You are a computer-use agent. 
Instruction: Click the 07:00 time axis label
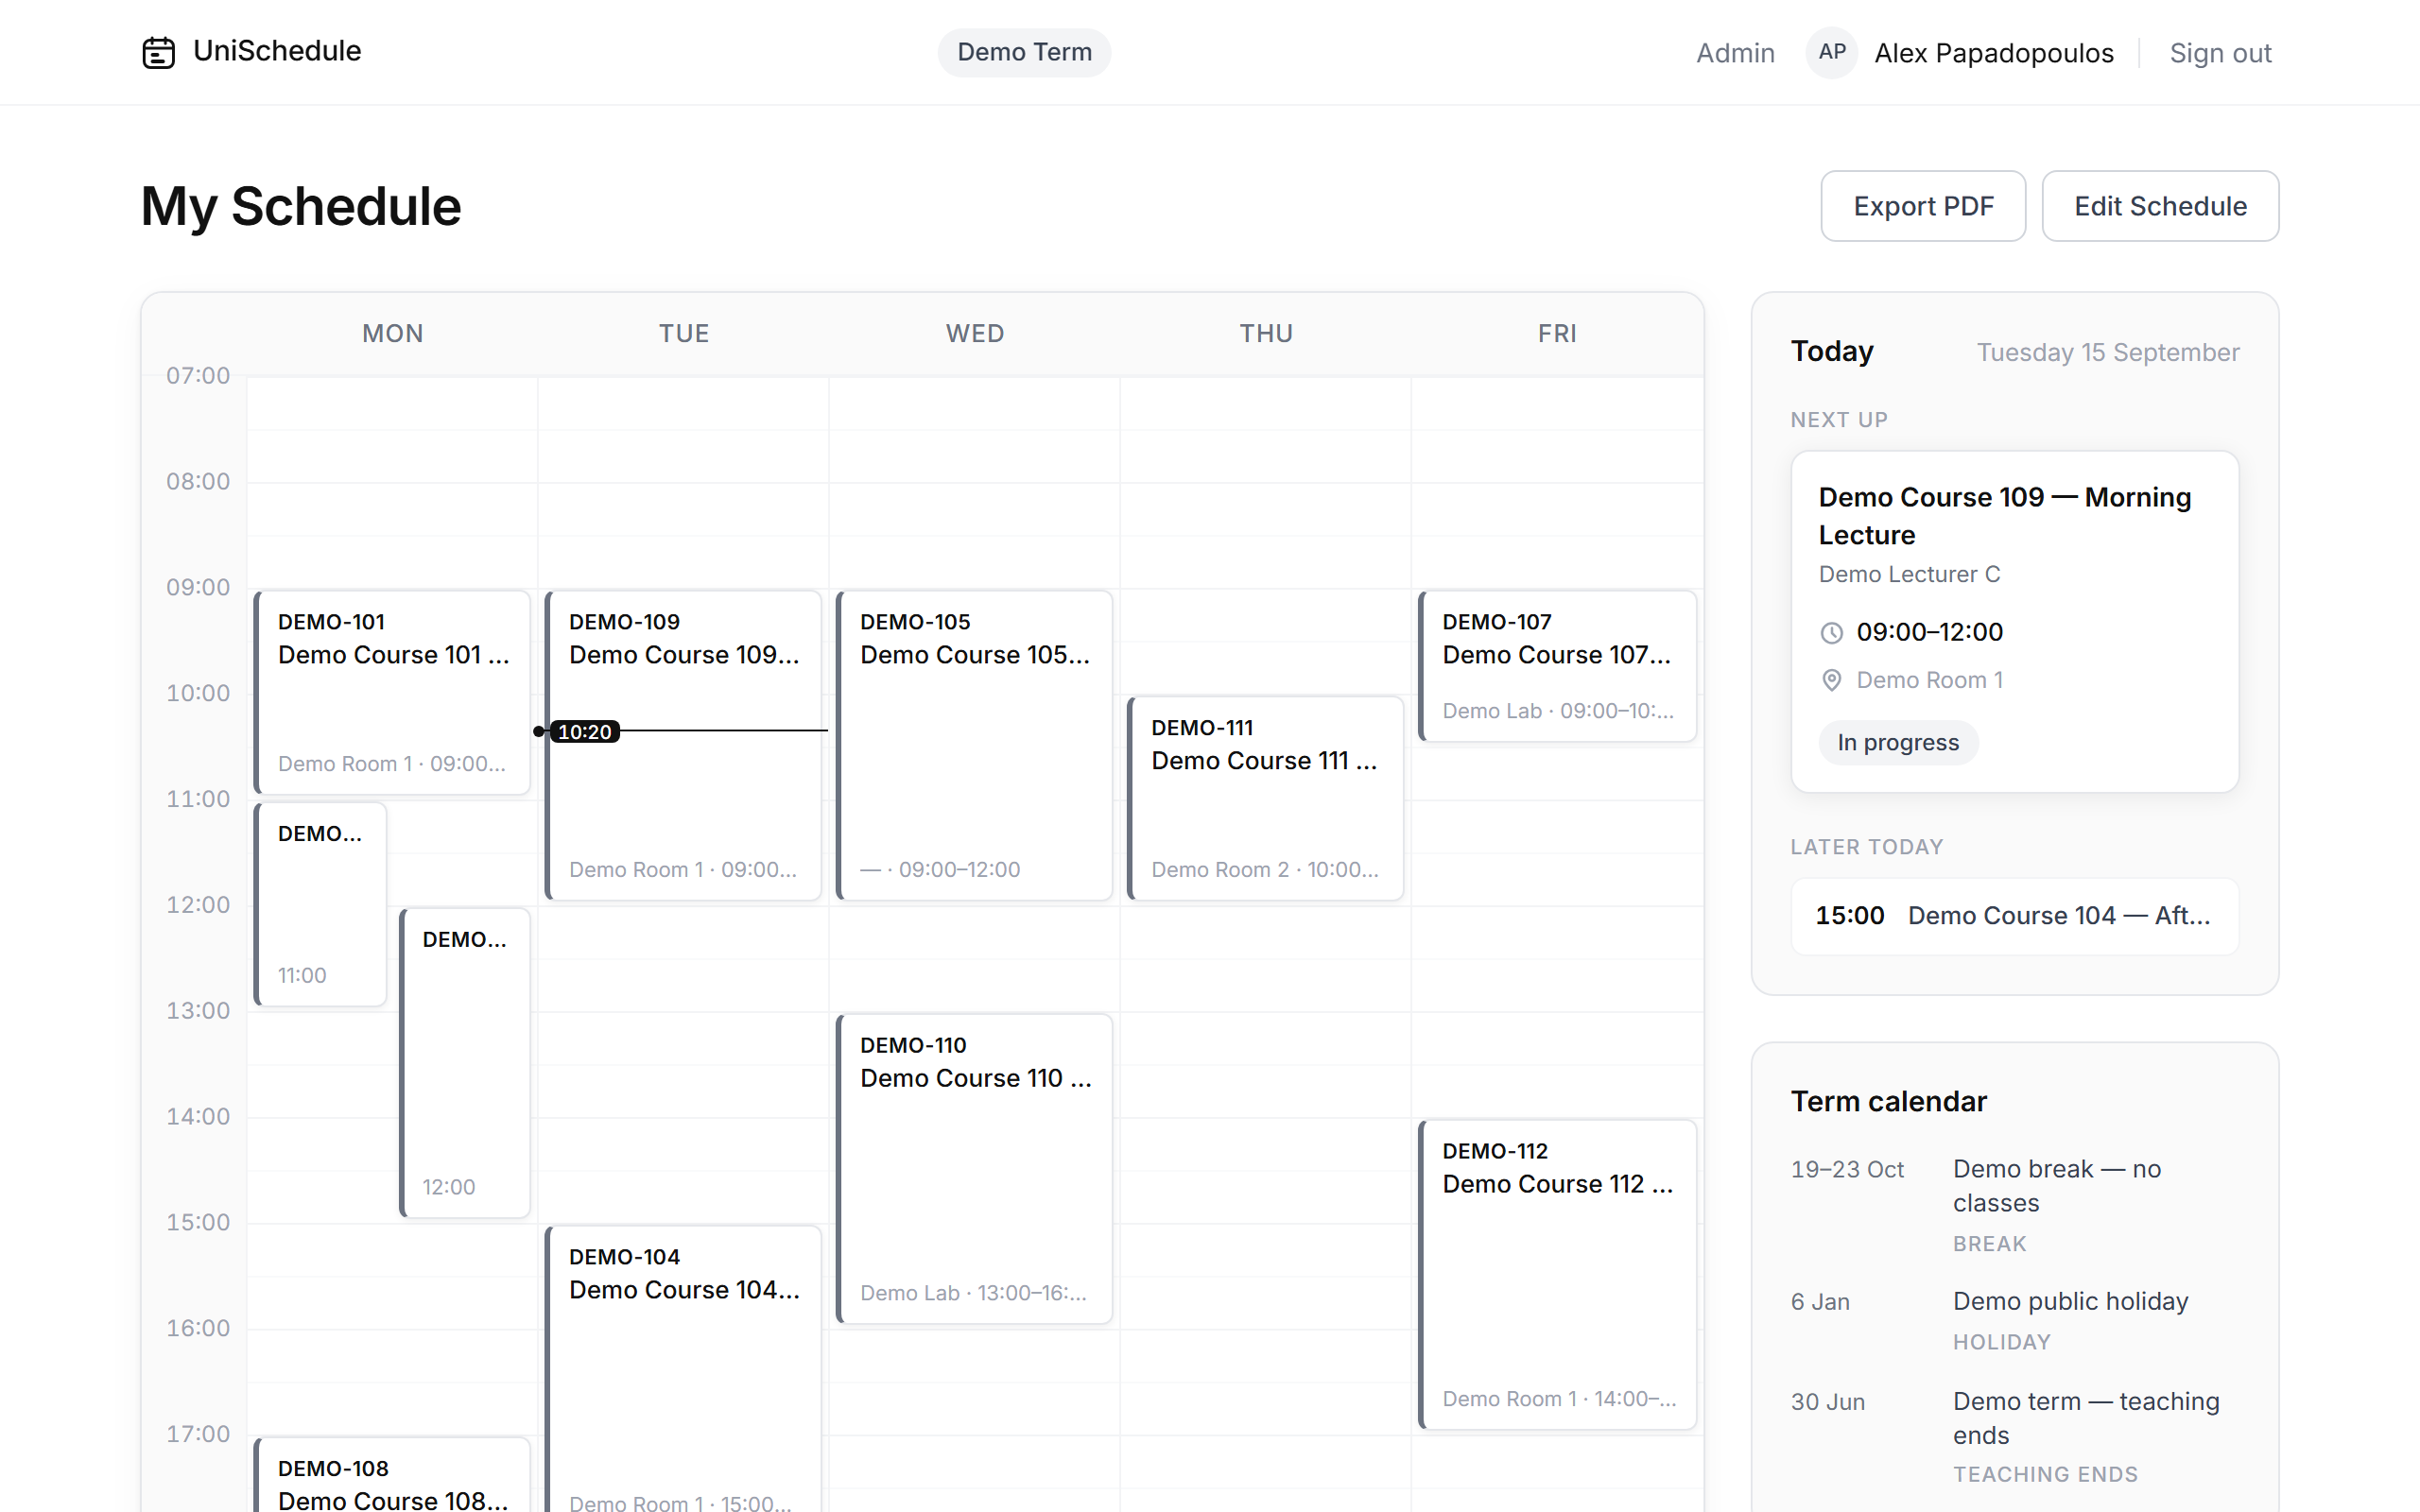pos(198,376)
